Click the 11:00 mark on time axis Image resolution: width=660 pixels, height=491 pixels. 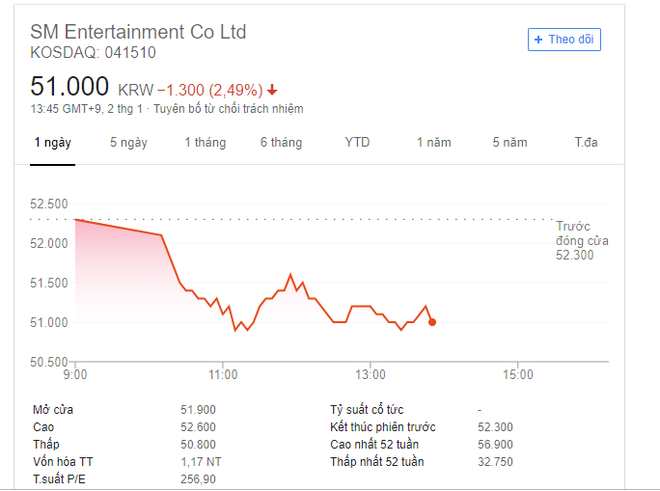(x=223, y=374)
